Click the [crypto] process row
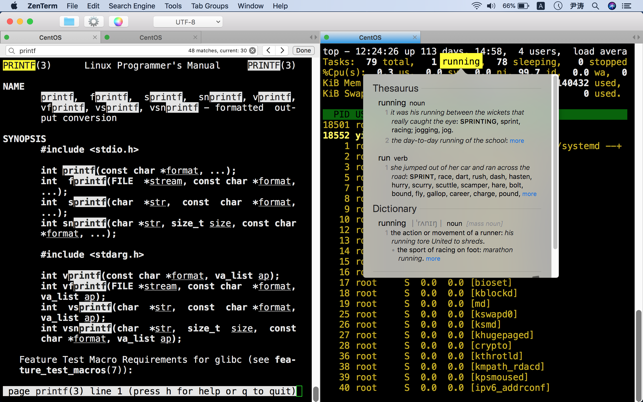This screenshot has height=402, width=643. click(426, 346)
